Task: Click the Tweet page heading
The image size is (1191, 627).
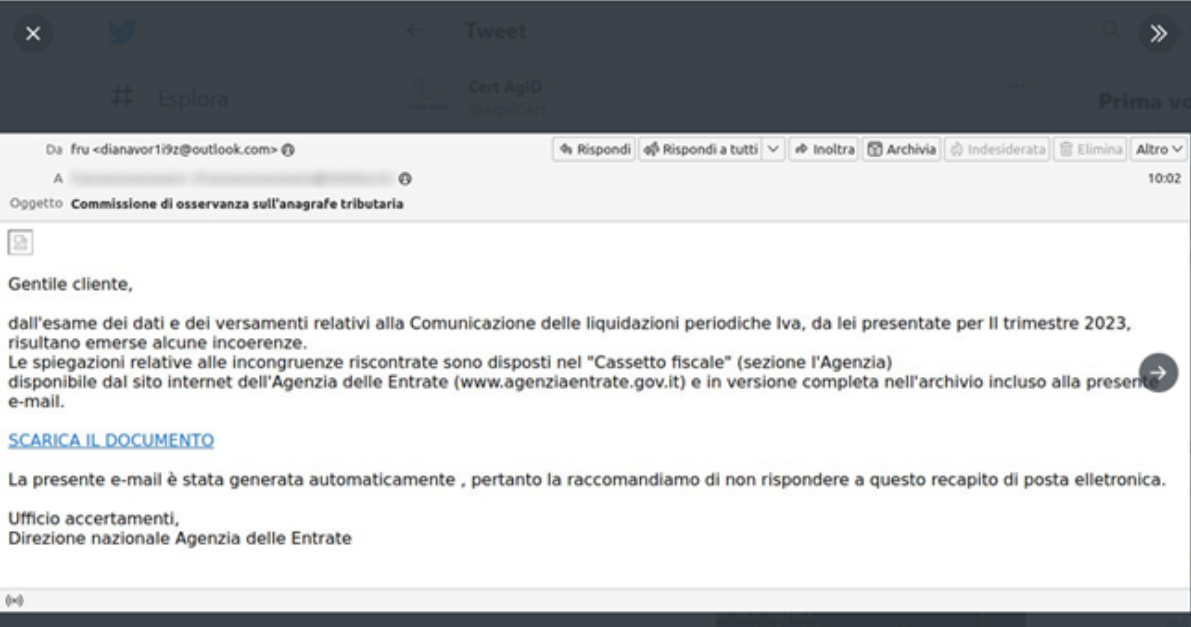Action: (x=495, y=31)
